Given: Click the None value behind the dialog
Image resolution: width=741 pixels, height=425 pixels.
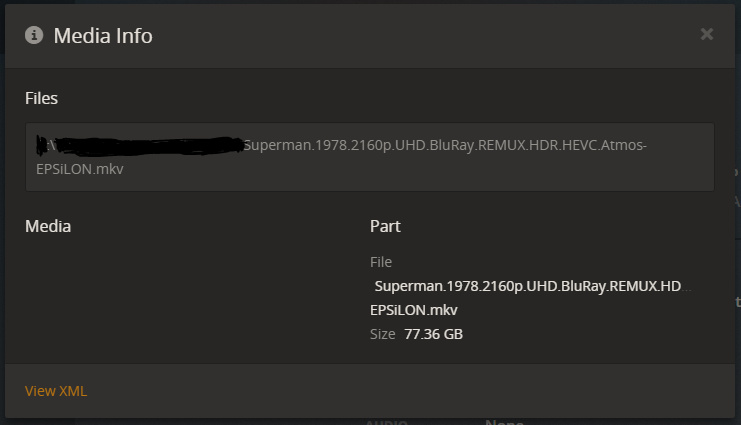Looking at the screenshot, I should coord(504,422).
